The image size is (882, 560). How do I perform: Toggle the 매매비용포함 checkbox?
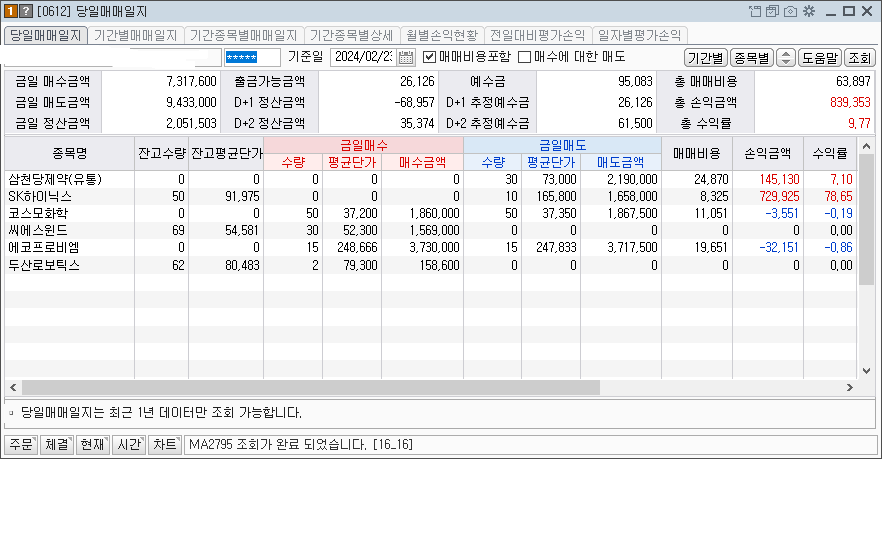(430, 57)
